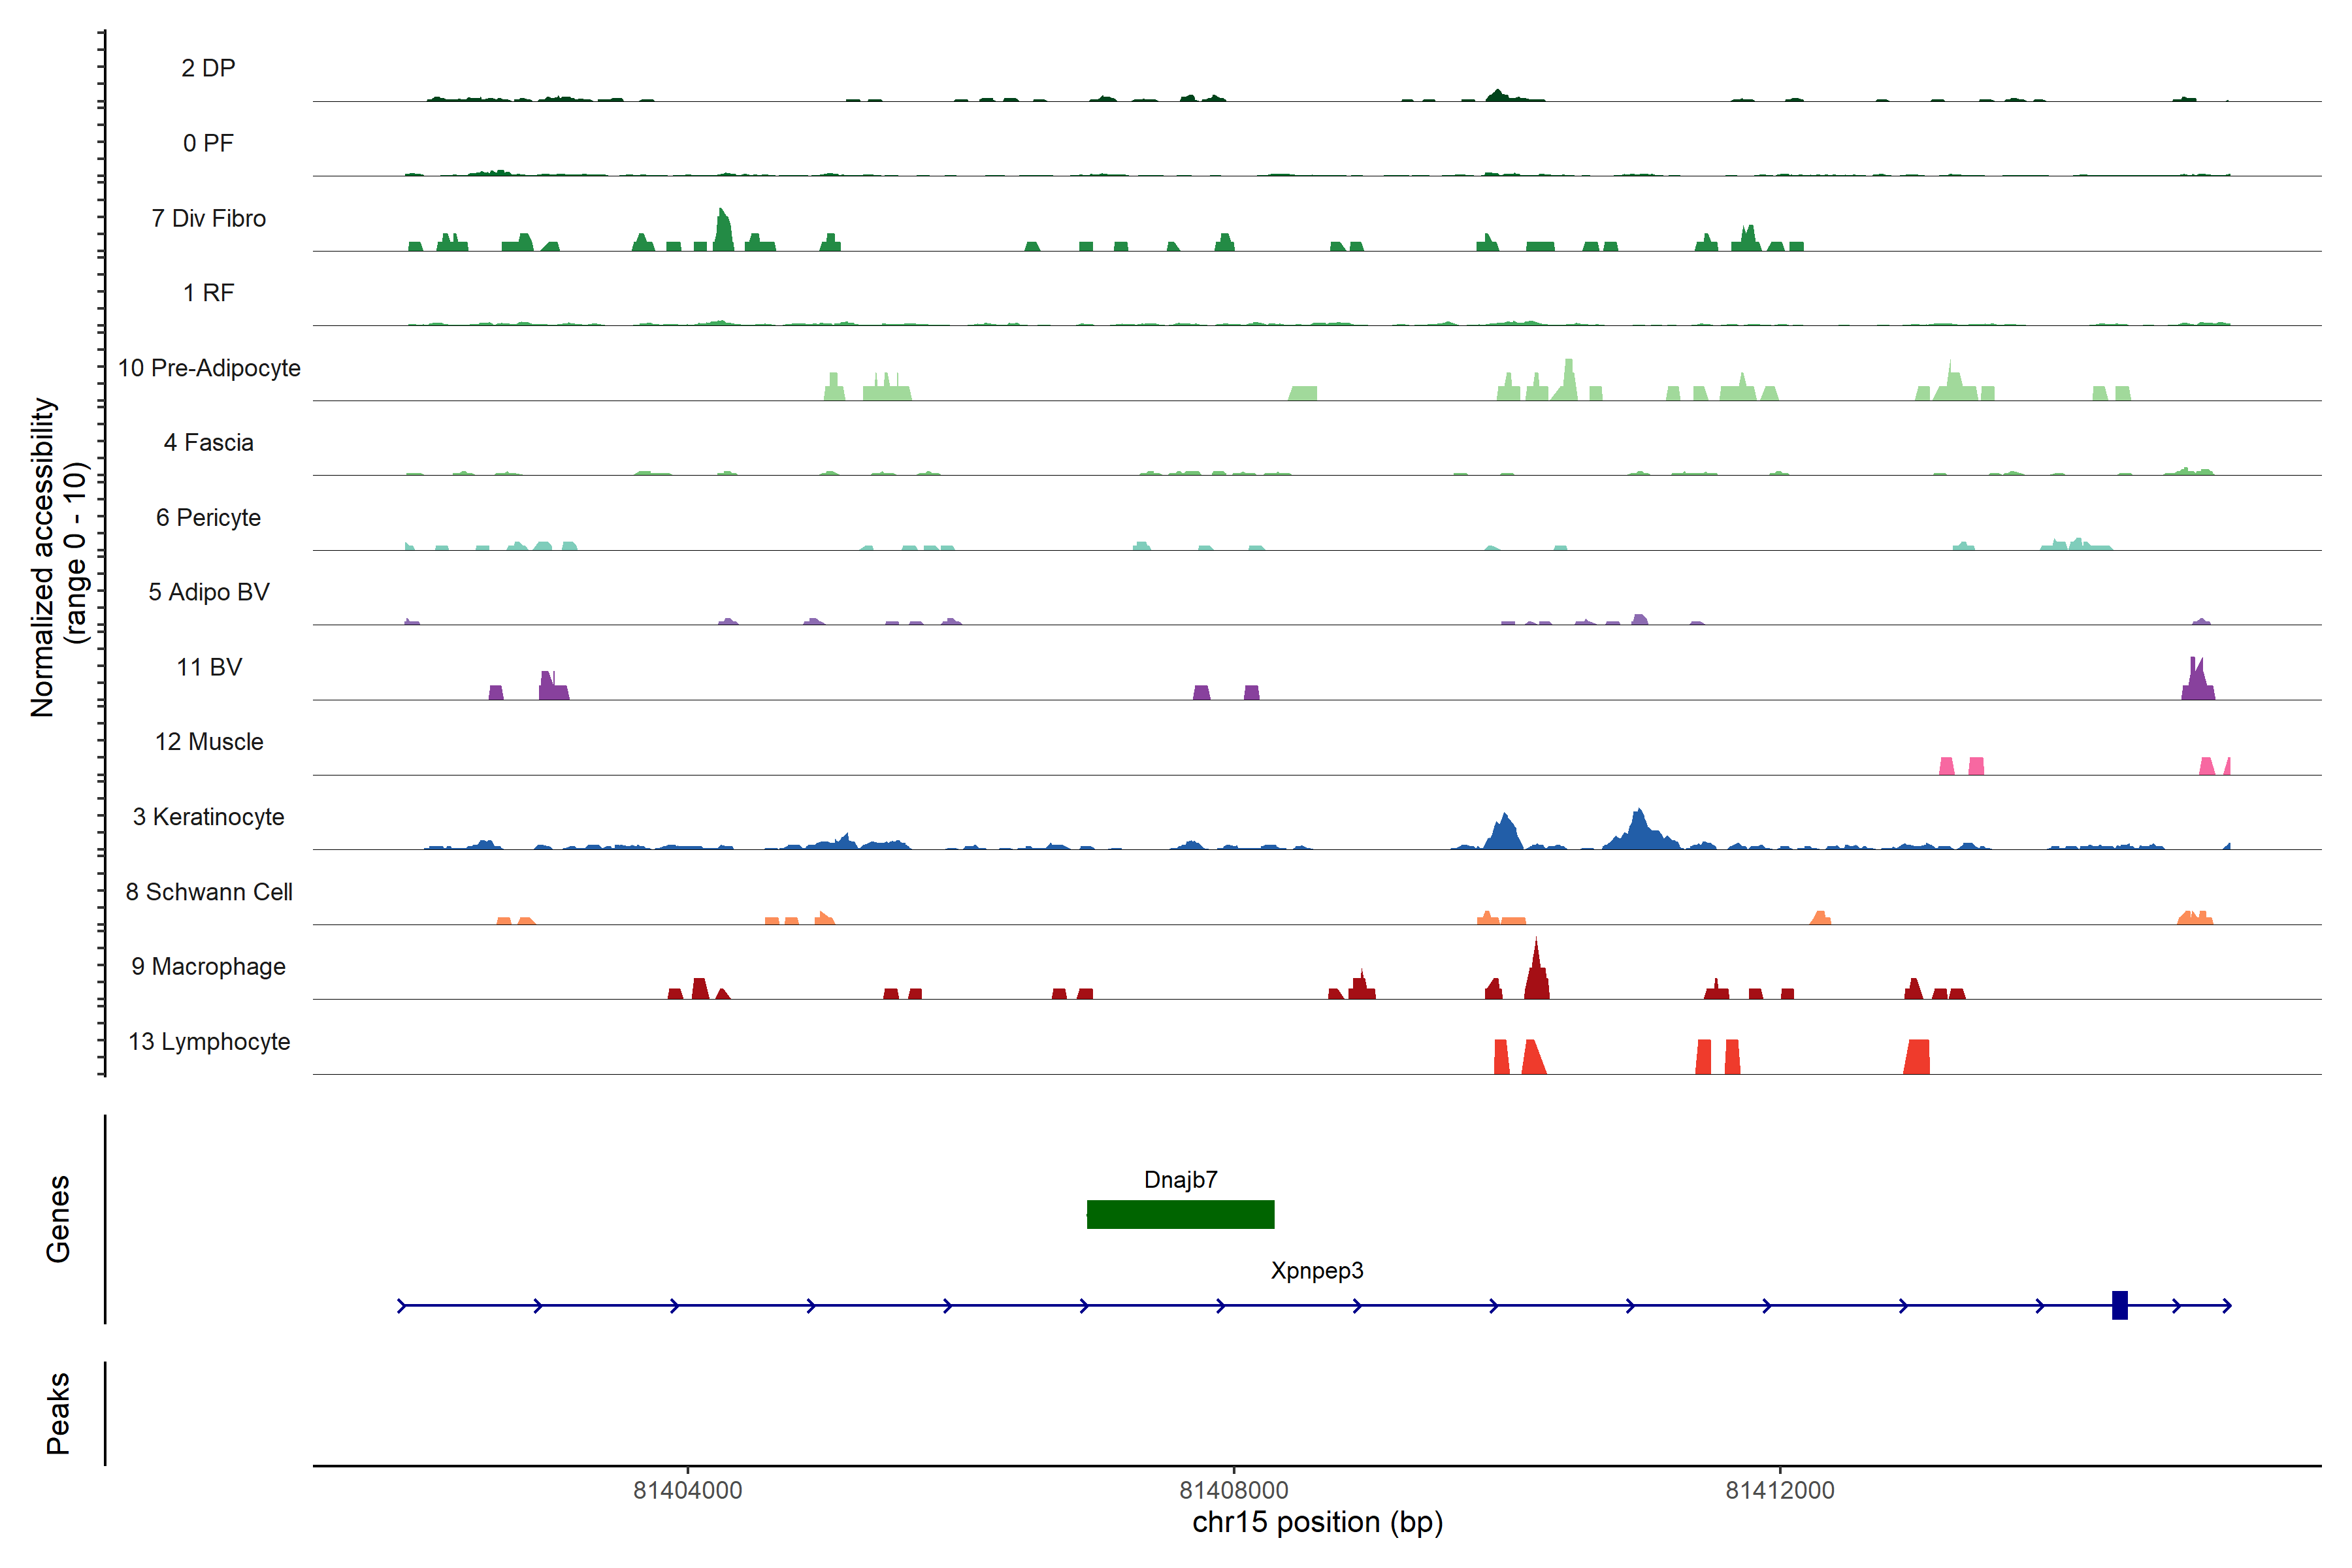Image resolution: width=2352 pixels, height=1568 pixels.
Task: Click the 81412000 axis tick label
Action: 1779,1490
